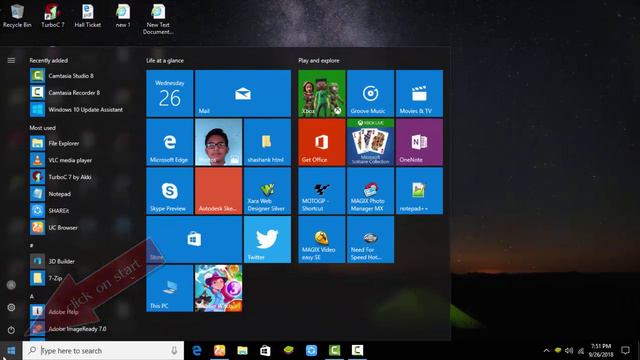Show hidden system tray icons
This screenshot has width=640, height=360.
[546, 351]
